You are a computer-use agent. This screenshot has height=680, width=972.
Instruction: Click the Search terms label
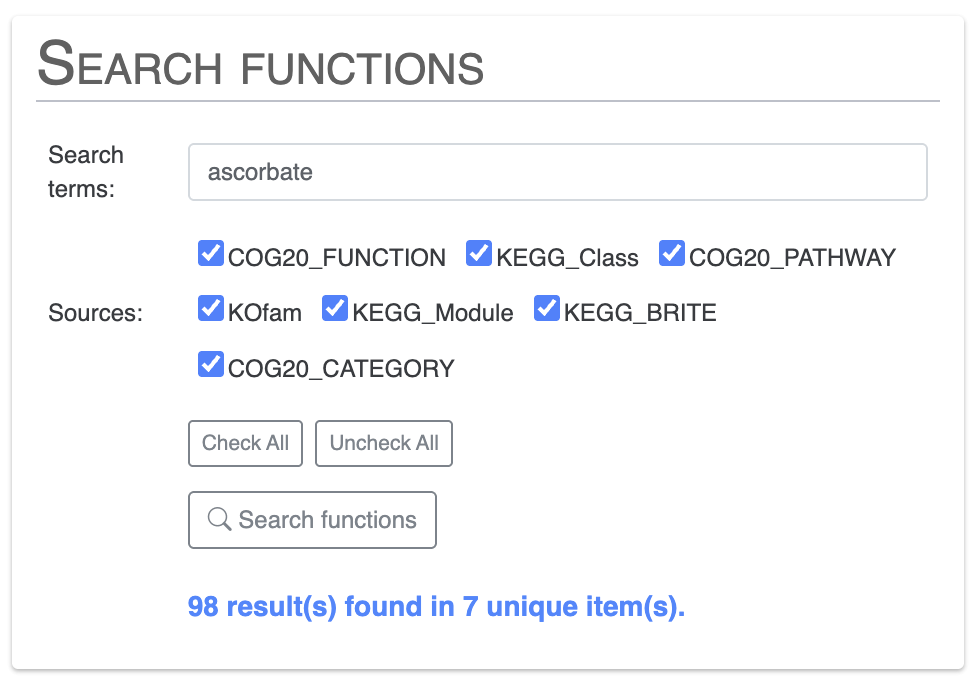click(86, 171)
